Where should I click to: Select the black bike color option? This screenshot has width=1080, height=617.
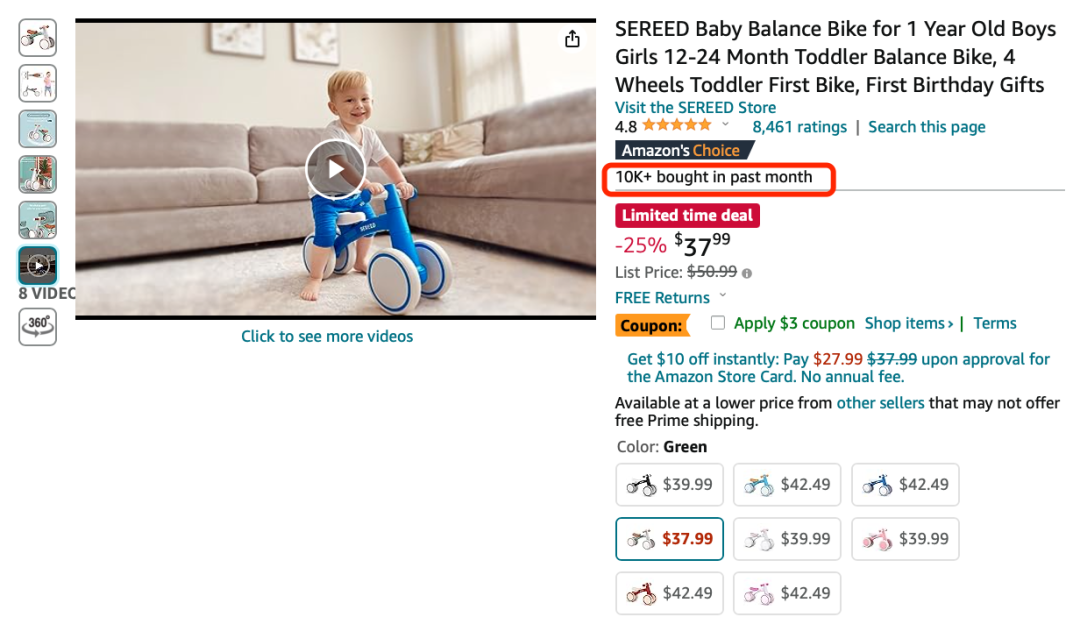click(669, 485)
